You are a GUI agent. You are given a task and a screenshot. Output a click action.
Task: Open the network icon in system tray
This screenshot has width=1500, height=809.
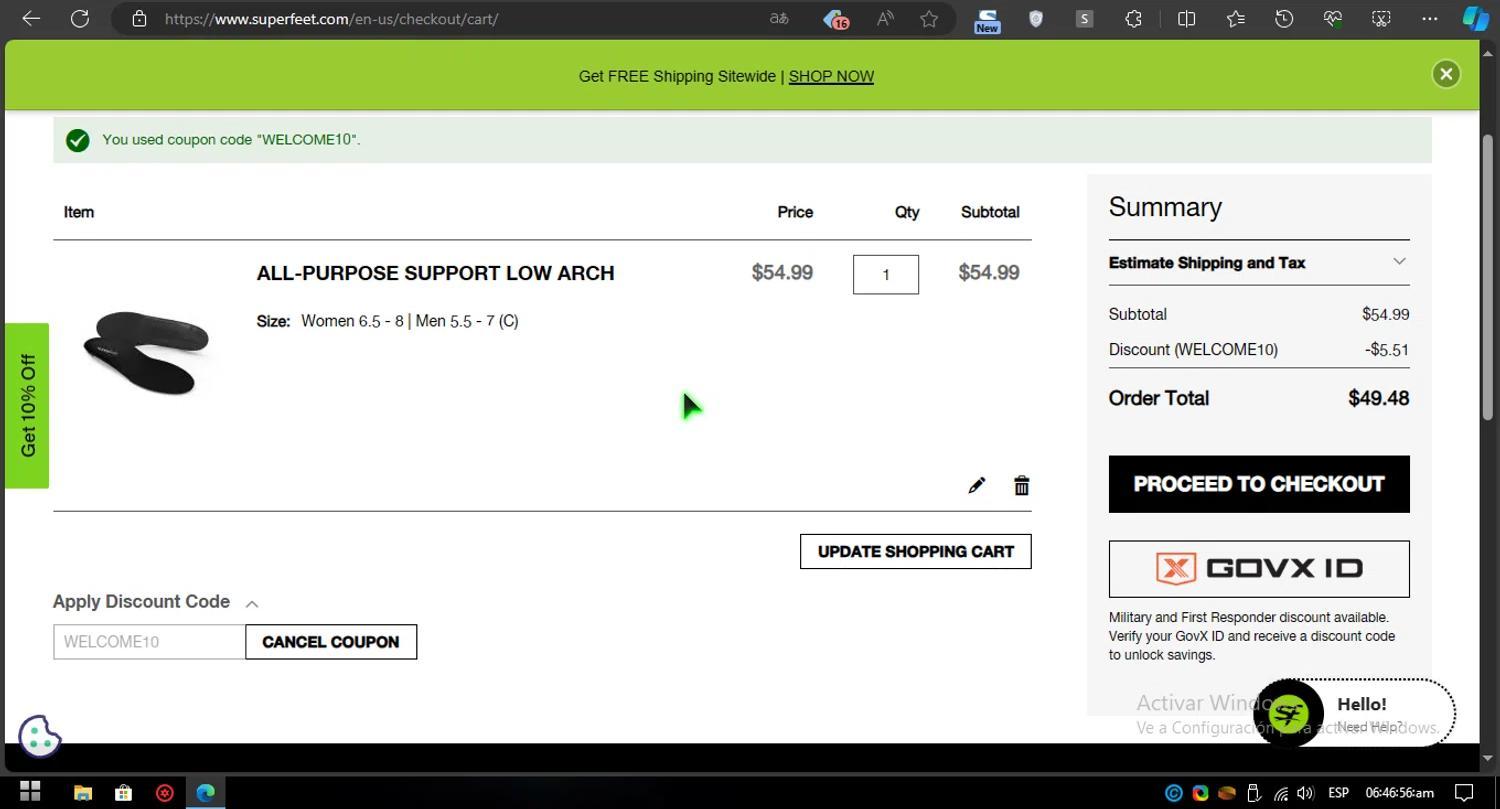click(x=1280, y=793)
